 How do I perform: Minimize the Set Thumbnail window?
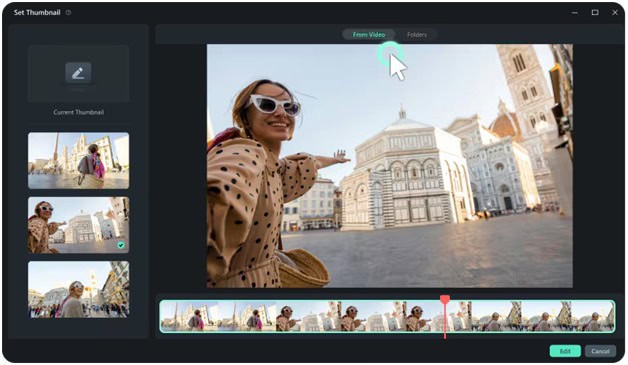click(575, 12)
